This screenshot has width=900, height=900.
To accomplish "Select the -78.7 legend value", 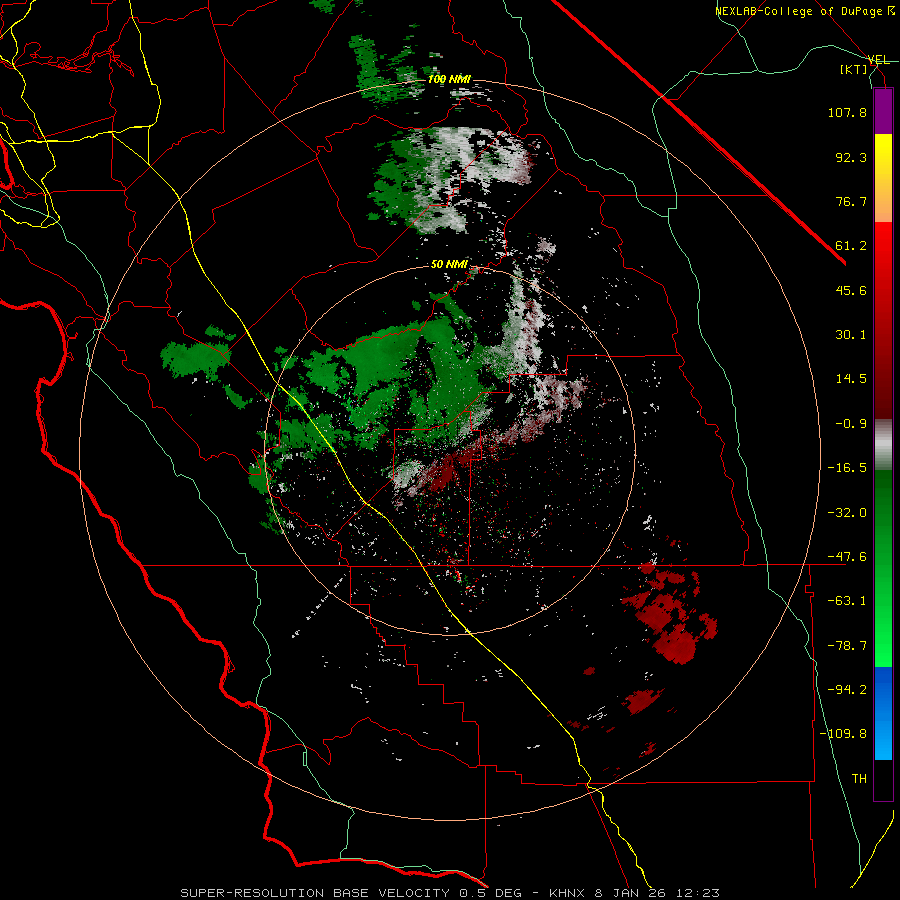I will click(847, 646).
